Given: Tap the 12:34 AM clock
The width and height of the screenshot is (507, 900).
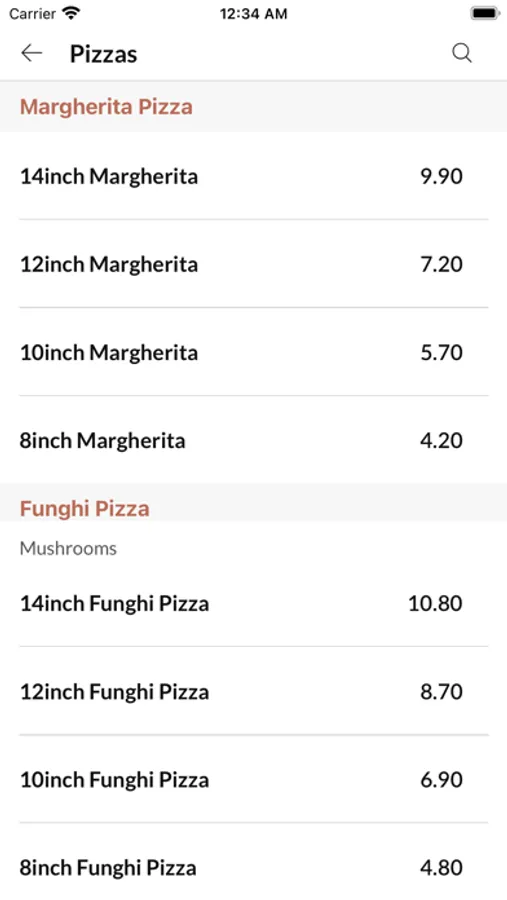Looking at the screenshot, I should tap(253, 14).
